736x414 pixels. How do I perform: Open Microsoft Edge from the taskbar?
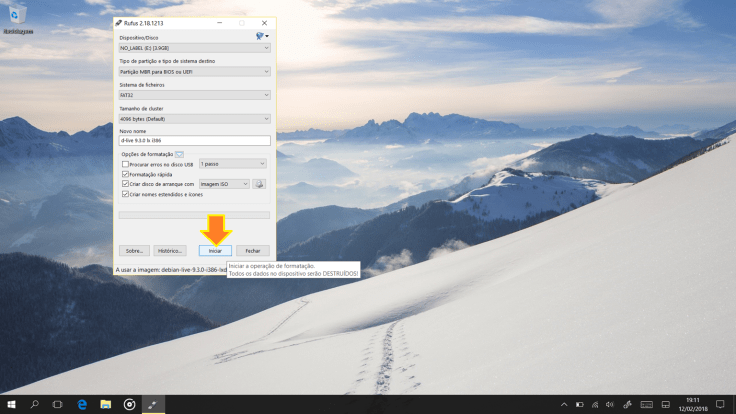coord(81,405)
